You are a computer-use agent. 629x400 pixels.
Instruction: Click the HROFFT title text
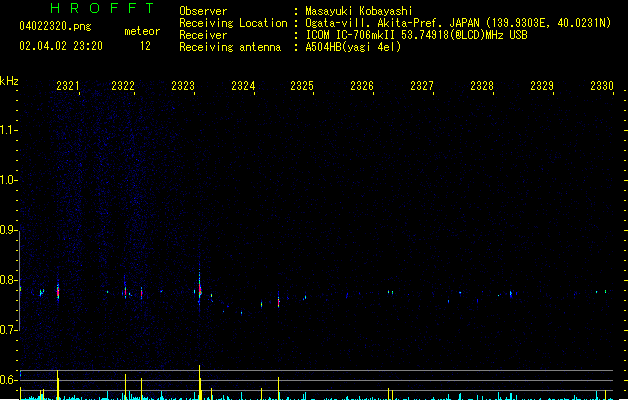[x=102, y=8]
